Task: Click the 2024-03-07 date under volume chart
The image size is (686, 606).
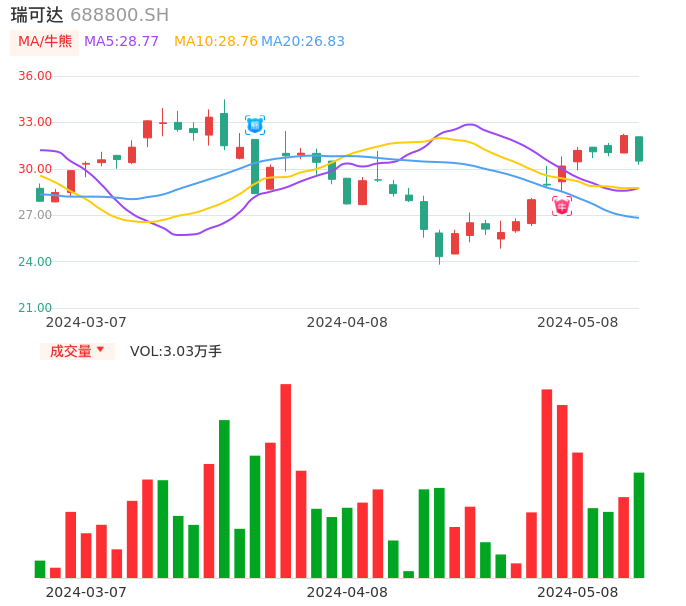Action: click(86, 592)
